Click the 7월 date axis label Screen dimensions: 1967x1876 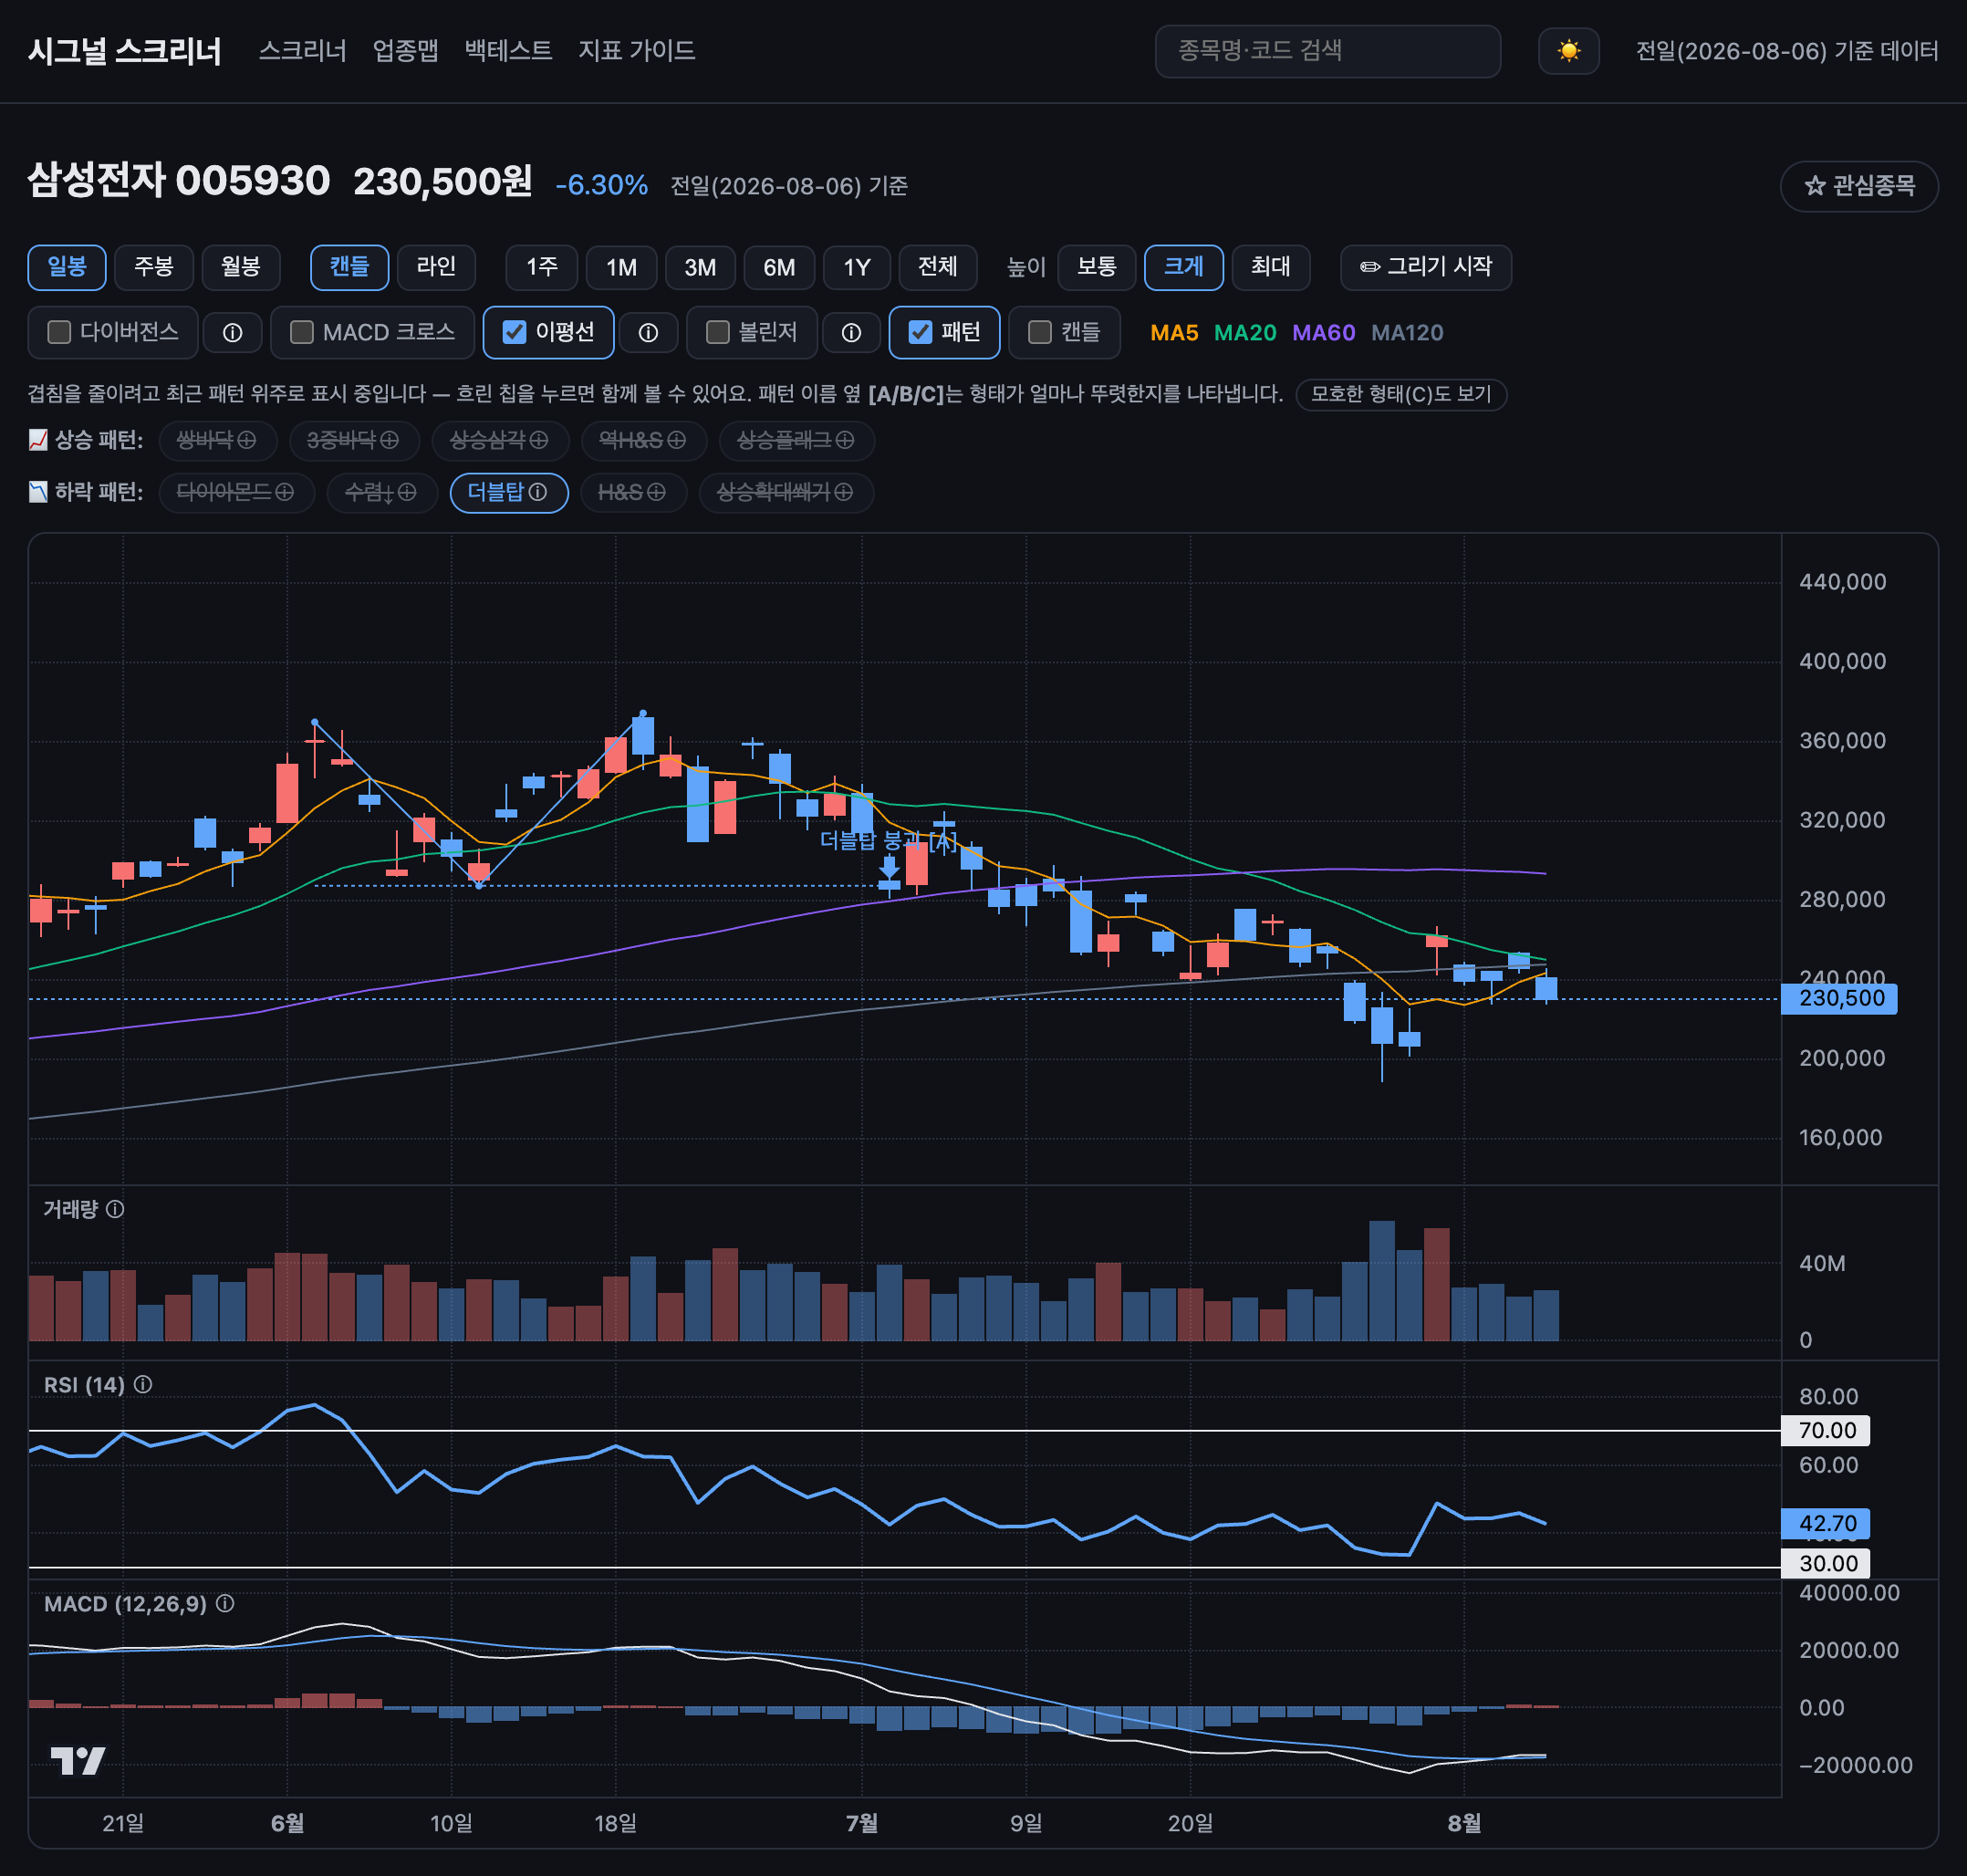click(x=862, y=1823)
